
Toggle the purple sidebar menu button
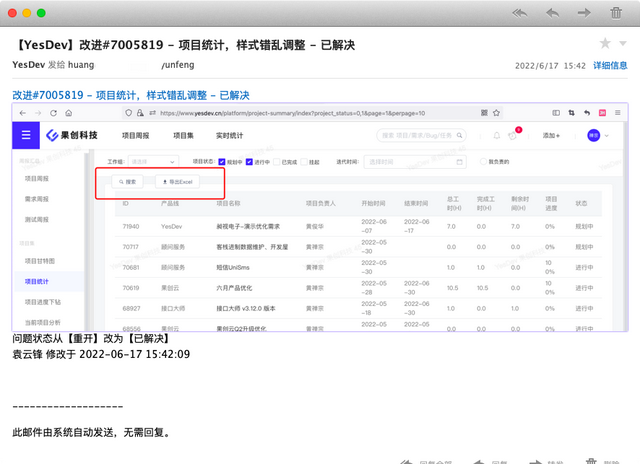[x=26, y=135]
